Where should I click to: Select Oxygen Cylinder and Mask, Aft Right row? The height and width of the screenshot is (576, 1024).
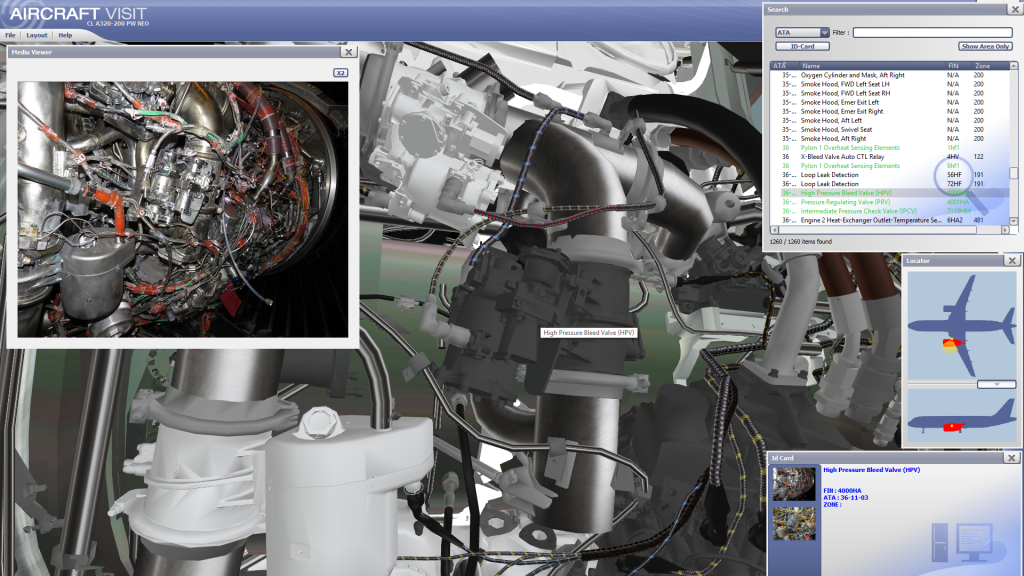889,75
